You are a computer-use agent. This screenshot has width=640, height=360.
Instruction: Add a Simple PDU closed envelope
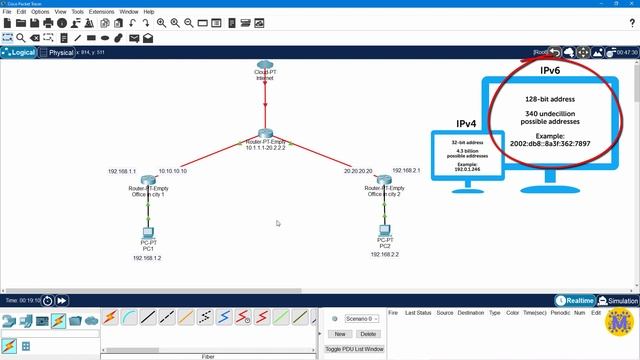134,38
